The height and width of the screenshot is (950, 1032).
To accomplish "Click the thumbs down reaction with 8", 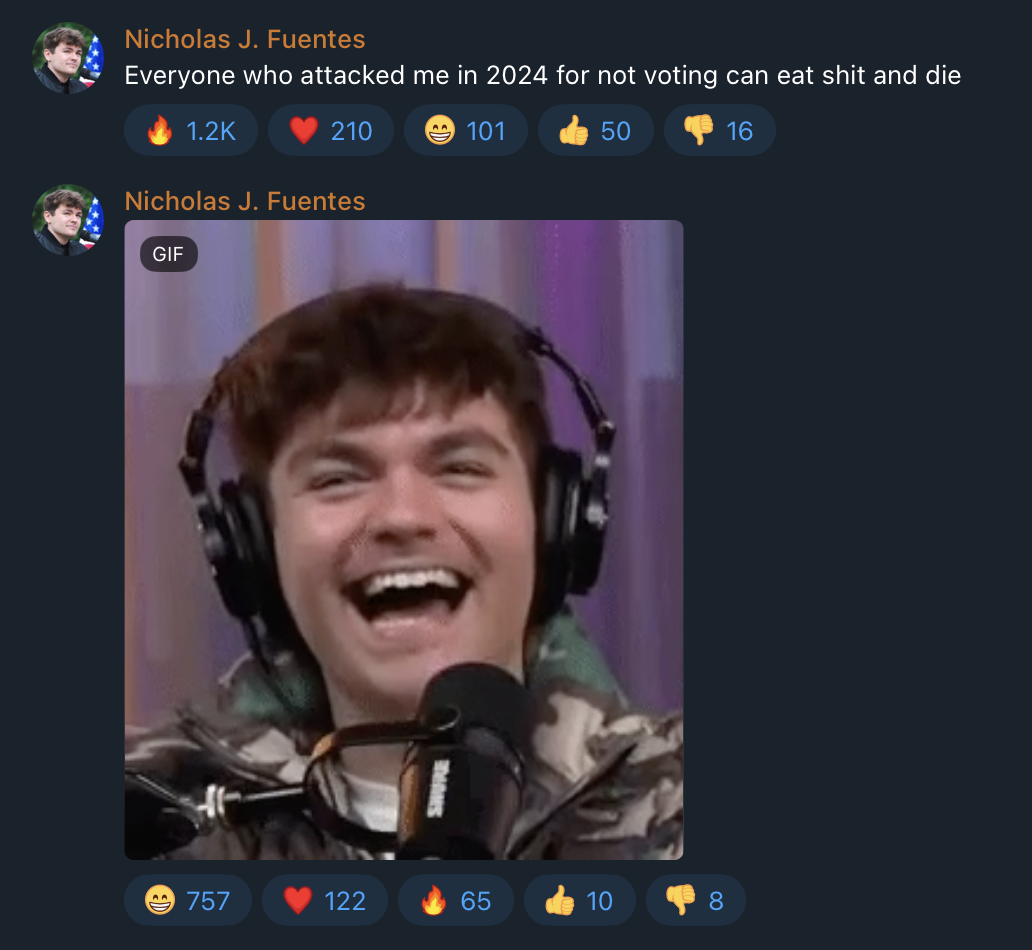I will pos(696,900).
